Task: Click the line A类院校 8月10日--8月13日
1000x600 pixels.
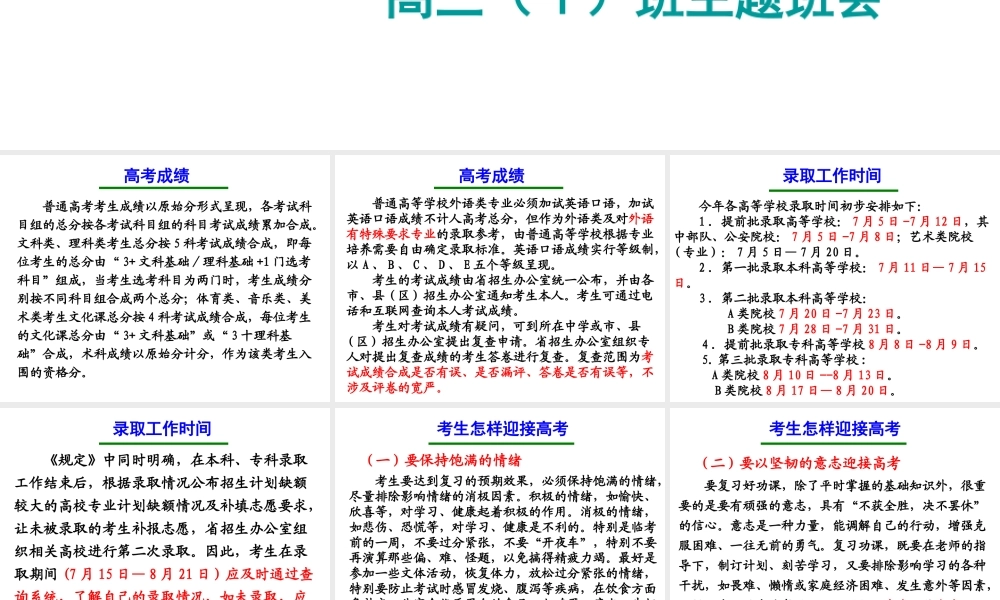Action: coord(802,375)
